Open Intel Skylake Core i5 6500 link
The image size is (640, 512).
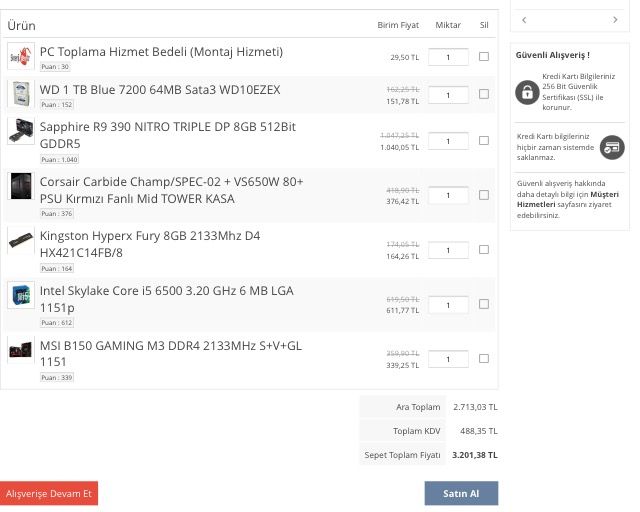[167, 299]
